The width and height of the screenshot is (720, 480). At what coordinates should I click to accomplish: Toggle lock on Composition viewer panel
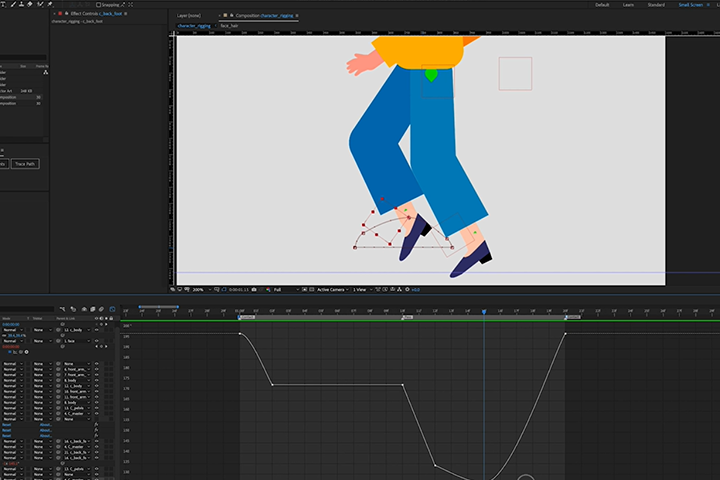(x=231, y=16)
